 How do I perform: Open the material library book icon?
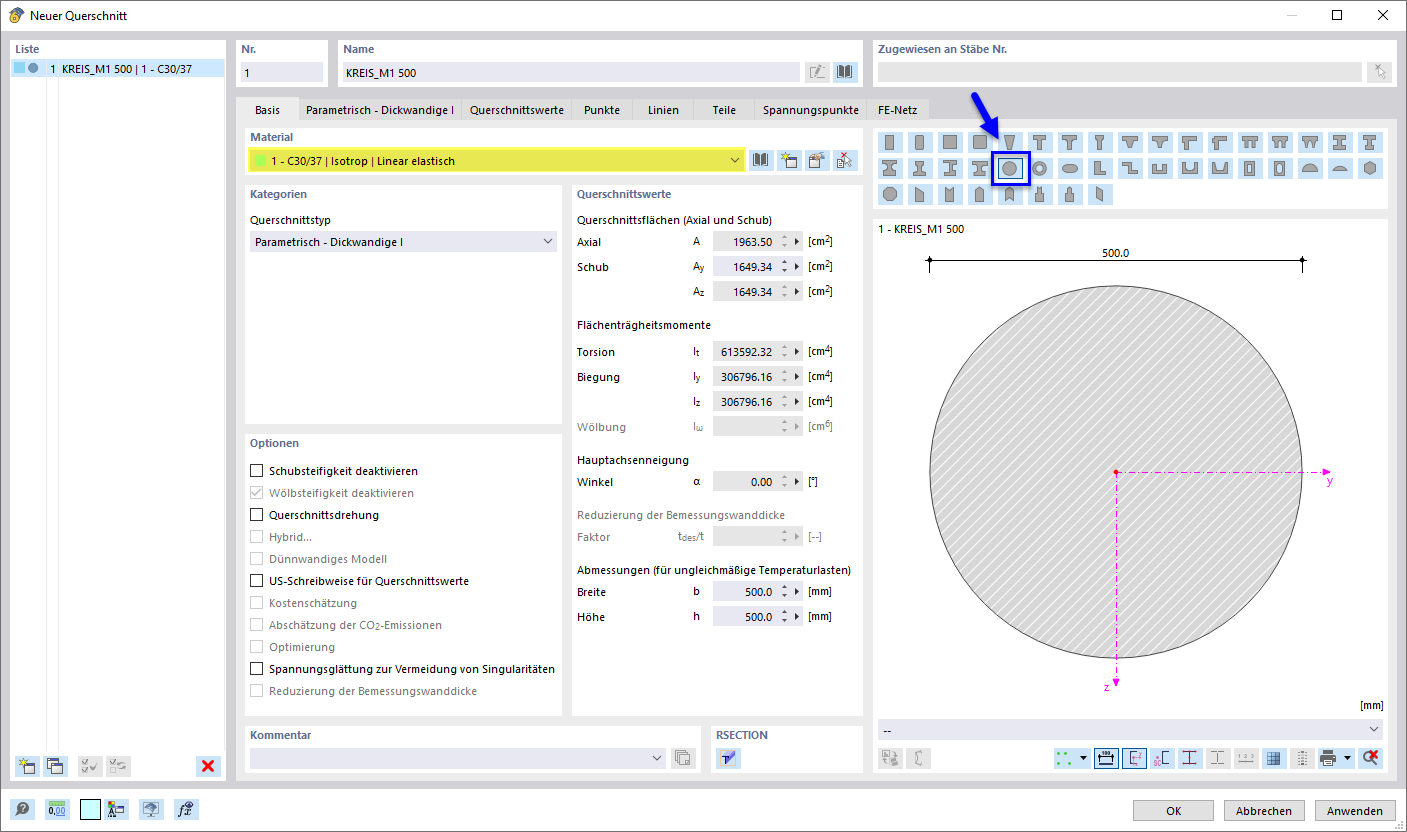point(762,160)
